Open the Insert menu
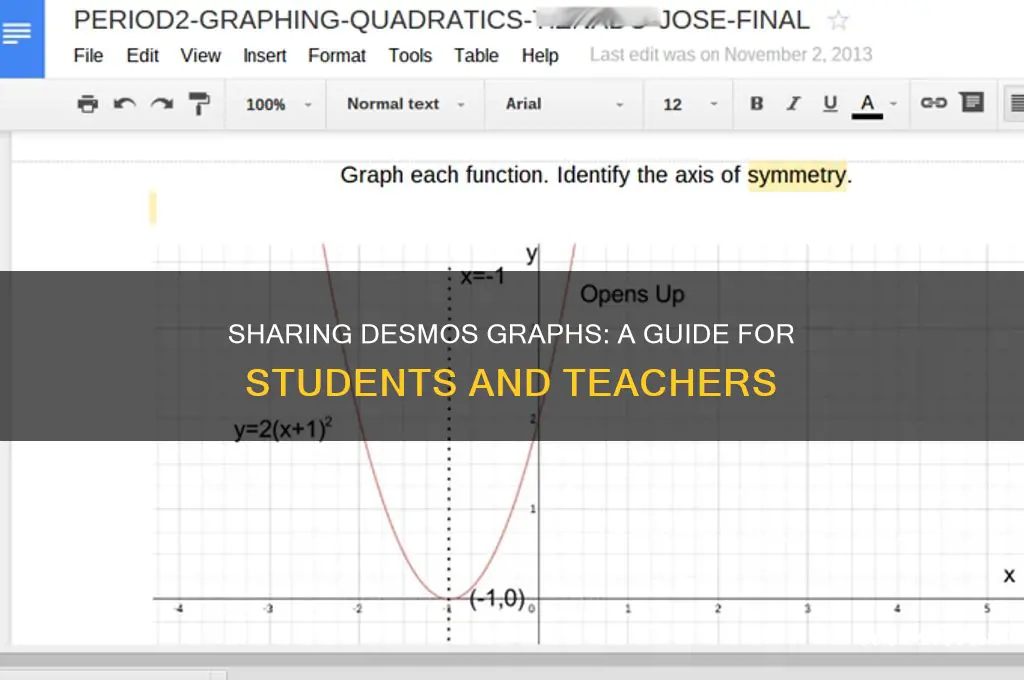The image size is (1024, 680). click(264, 56)
